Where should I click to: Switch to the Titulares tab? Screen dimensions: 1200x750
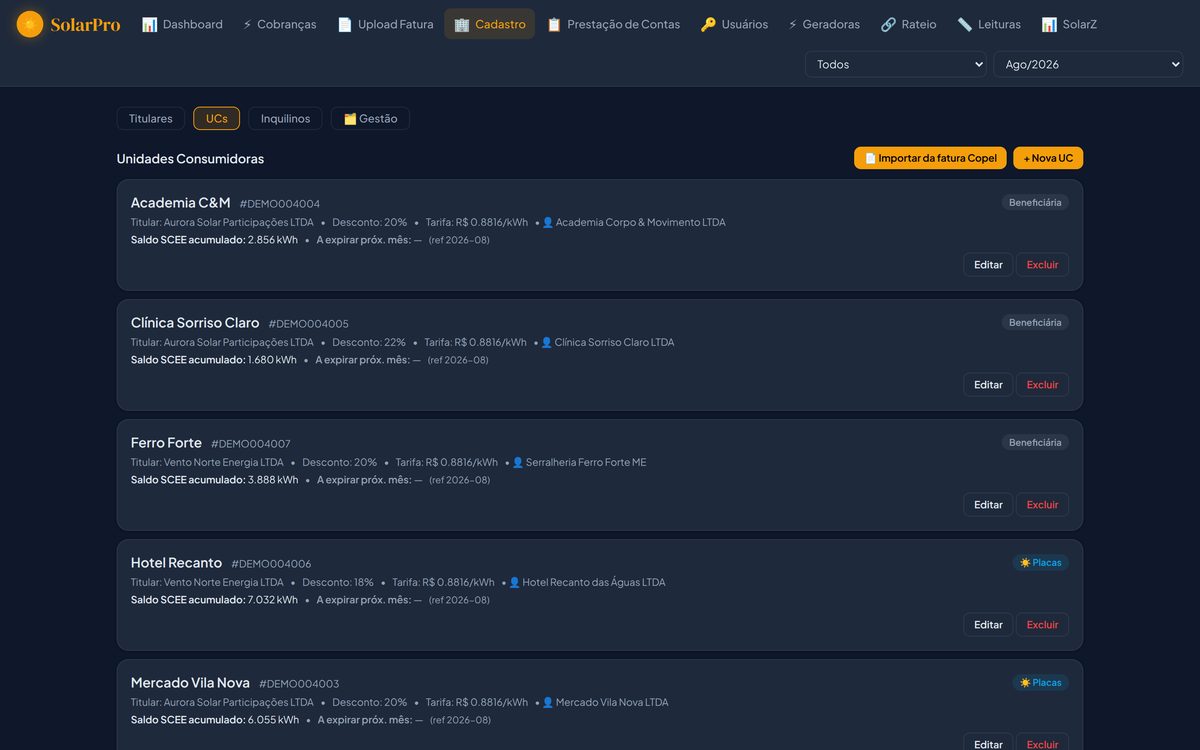coord(151,118)
